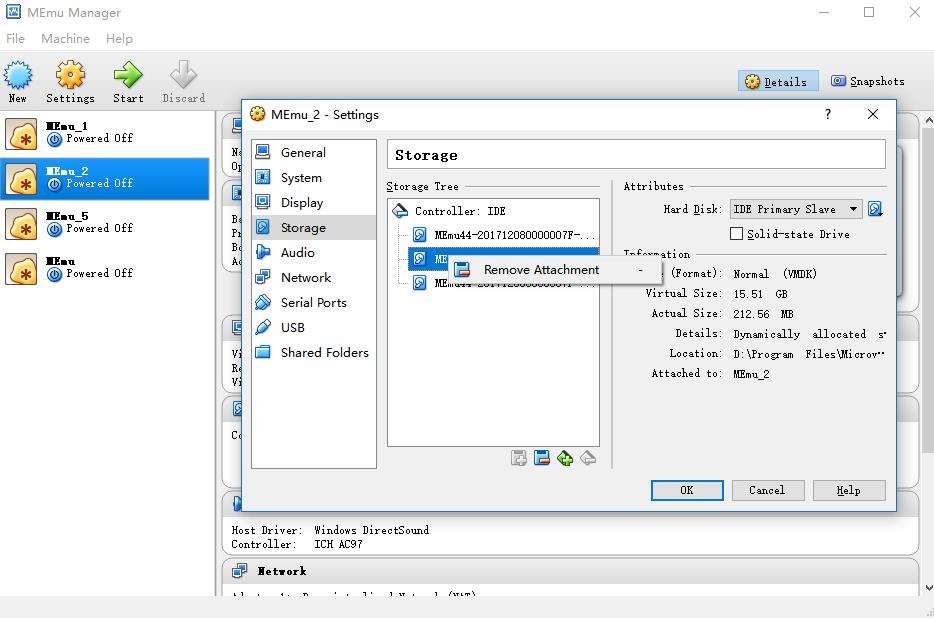934x618 pixels.
Task: Switch to the Network settings category
Action: click(x=305, y=277)
